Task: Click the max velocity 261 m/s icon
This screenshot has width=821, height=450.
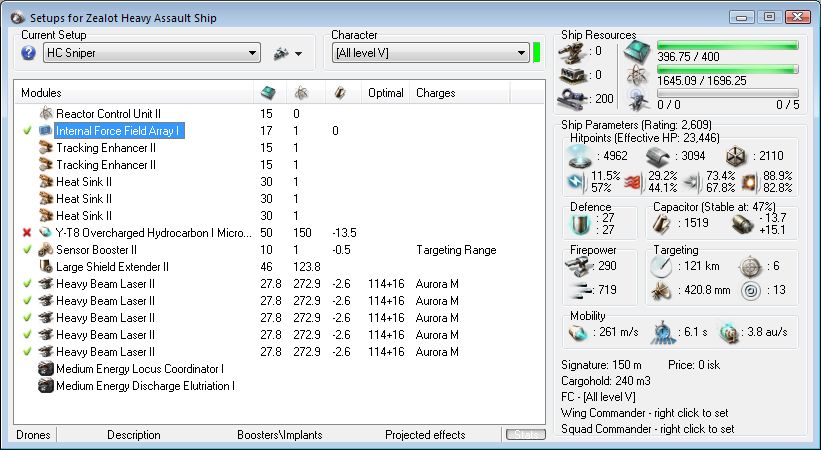Action: [x=578, y=333]
